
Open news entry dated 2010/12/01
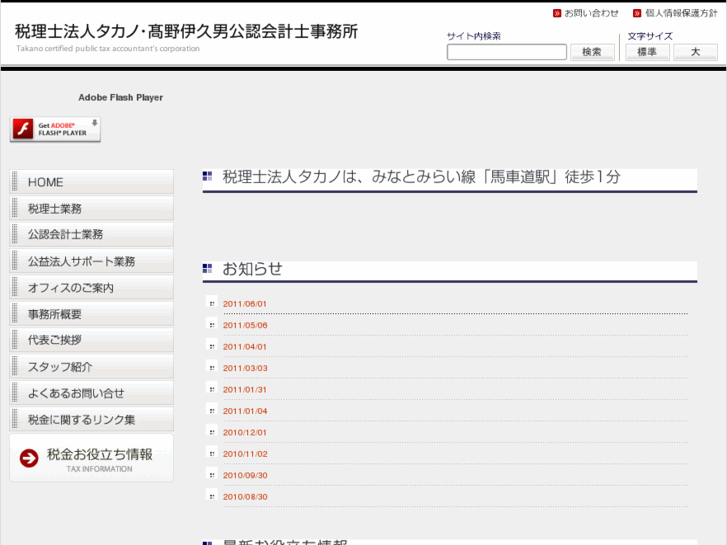tap(245, 432)
